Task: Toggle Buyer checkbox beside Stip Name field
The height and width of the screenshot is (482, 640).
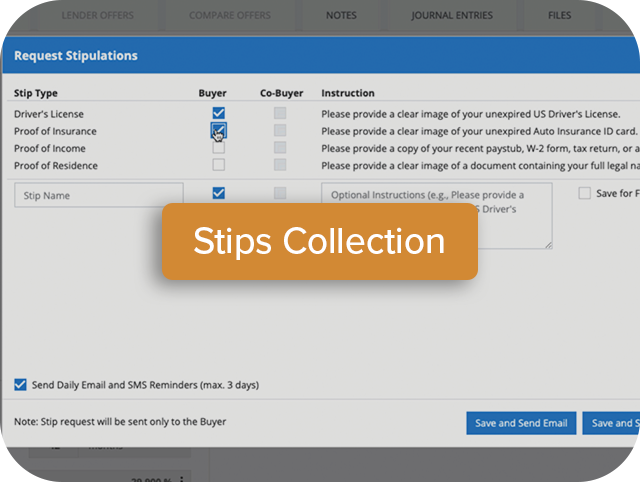Action: pos(218,193)
